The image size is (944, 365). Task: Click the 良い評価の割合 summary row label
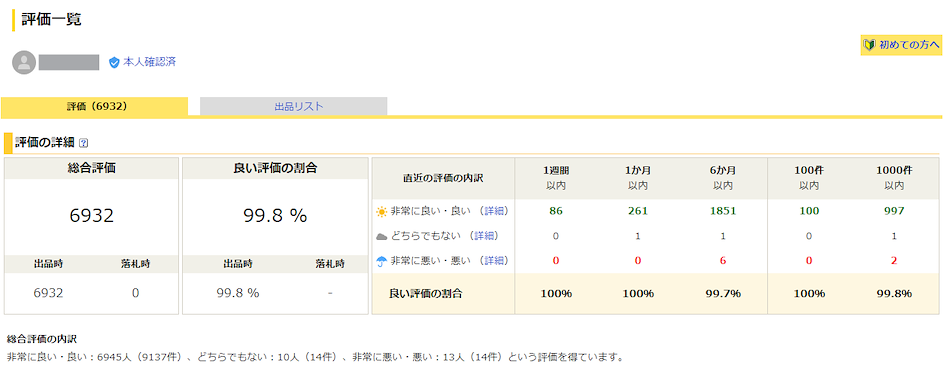click(x=426, y=294)
